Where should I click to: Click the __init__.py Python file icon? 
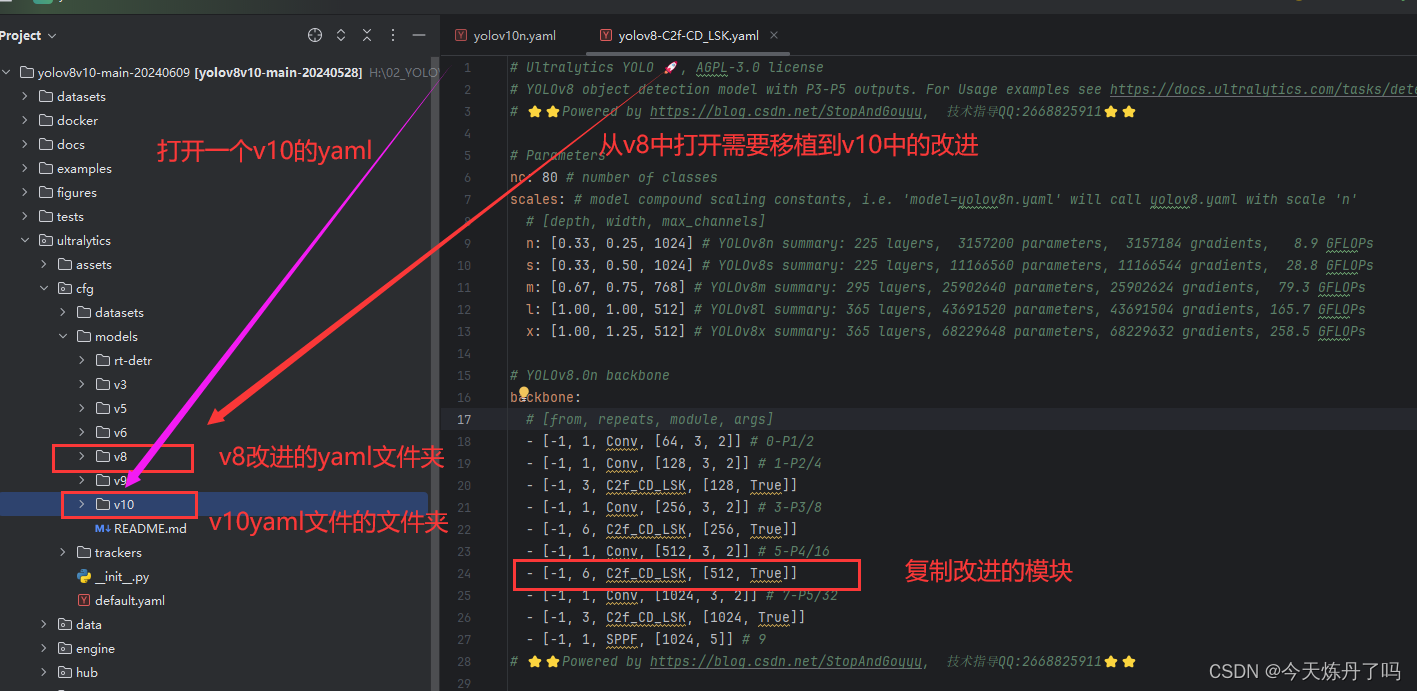[x=84, y=576]
